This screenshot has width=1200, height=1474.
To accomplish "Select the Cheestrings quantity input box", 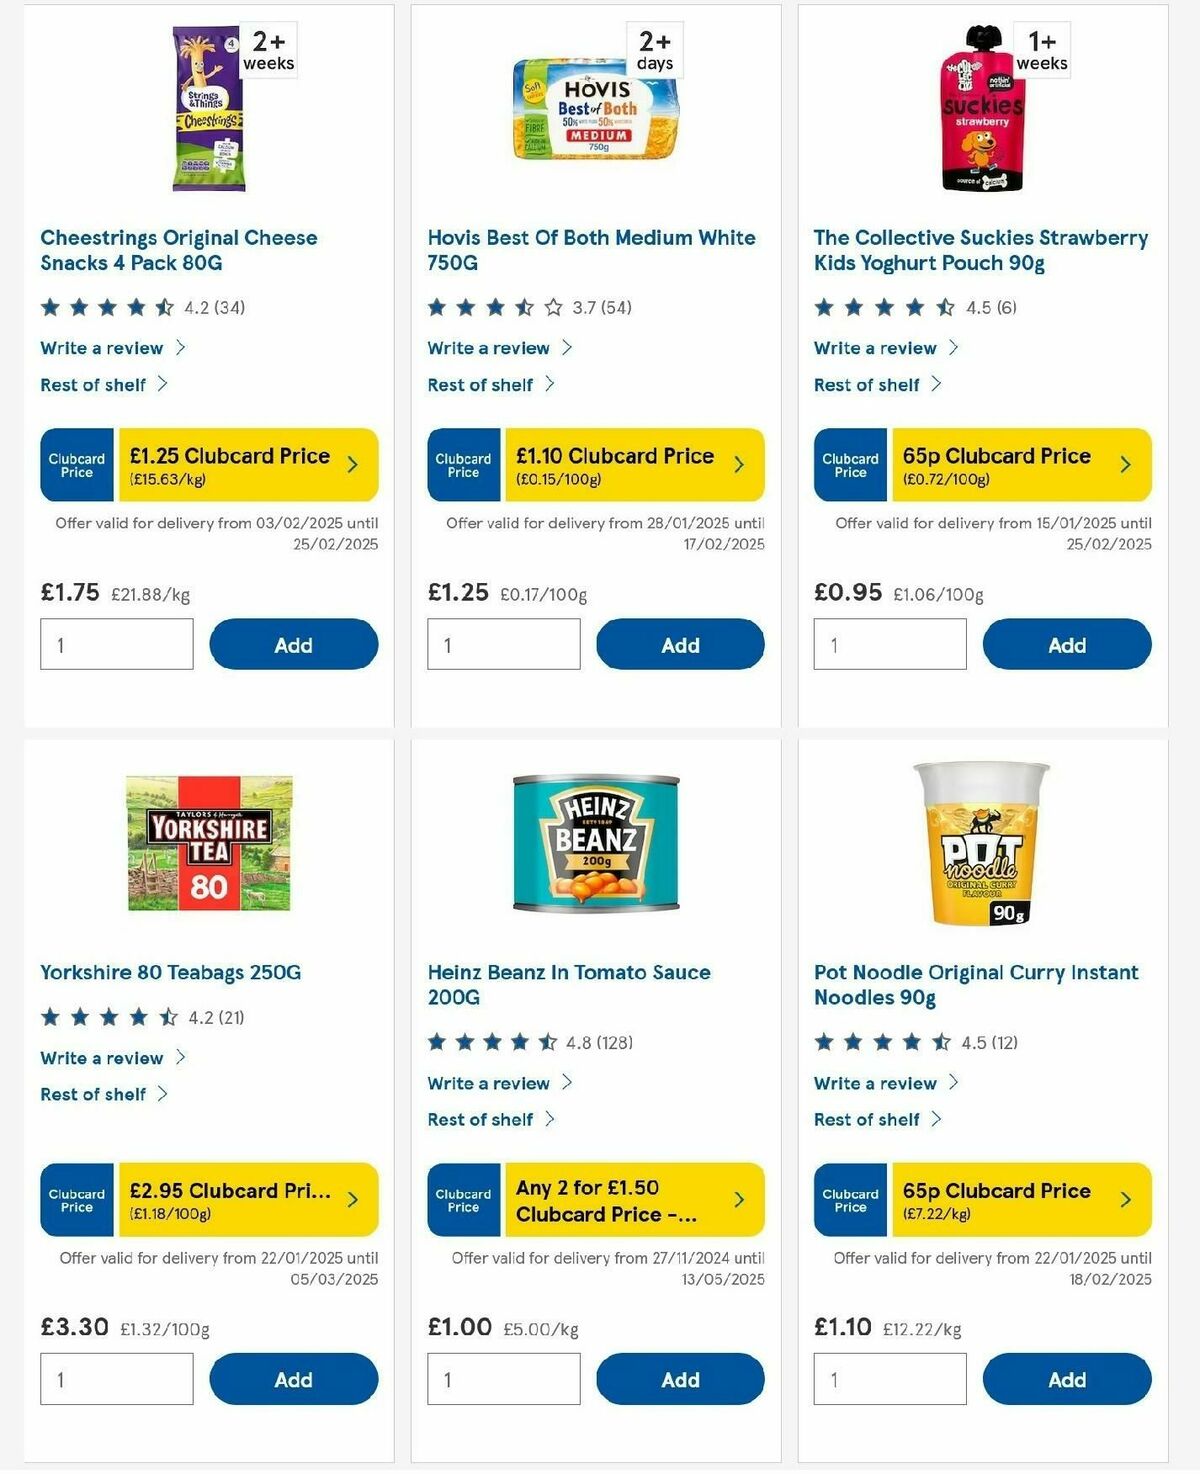I will [x=115, y=644].
